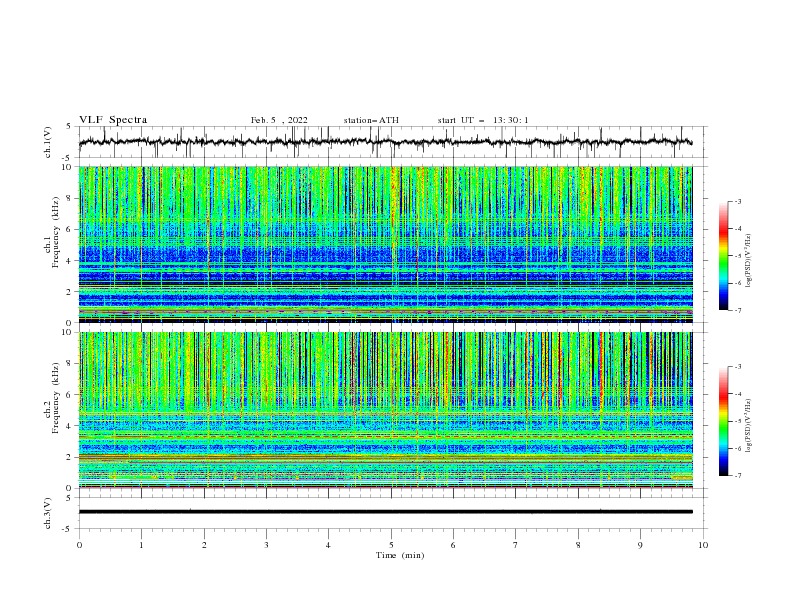Screen dimensions: 792x612
Task: Click the "ch.1(V)" axis label
Action: click(48, 142)
